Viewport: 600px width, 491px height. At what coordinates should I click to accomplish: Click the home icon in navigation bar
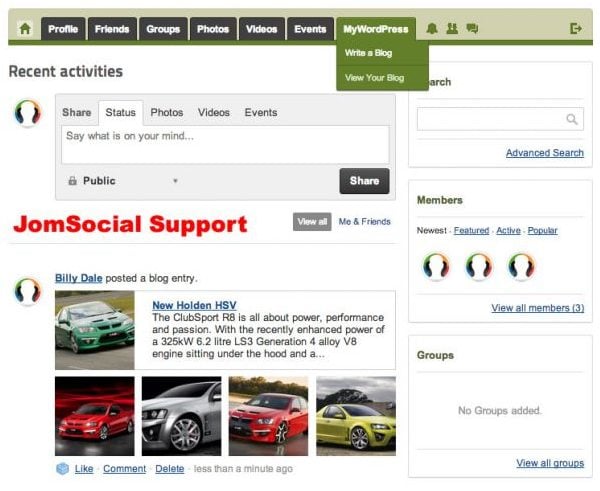(25, 29)
